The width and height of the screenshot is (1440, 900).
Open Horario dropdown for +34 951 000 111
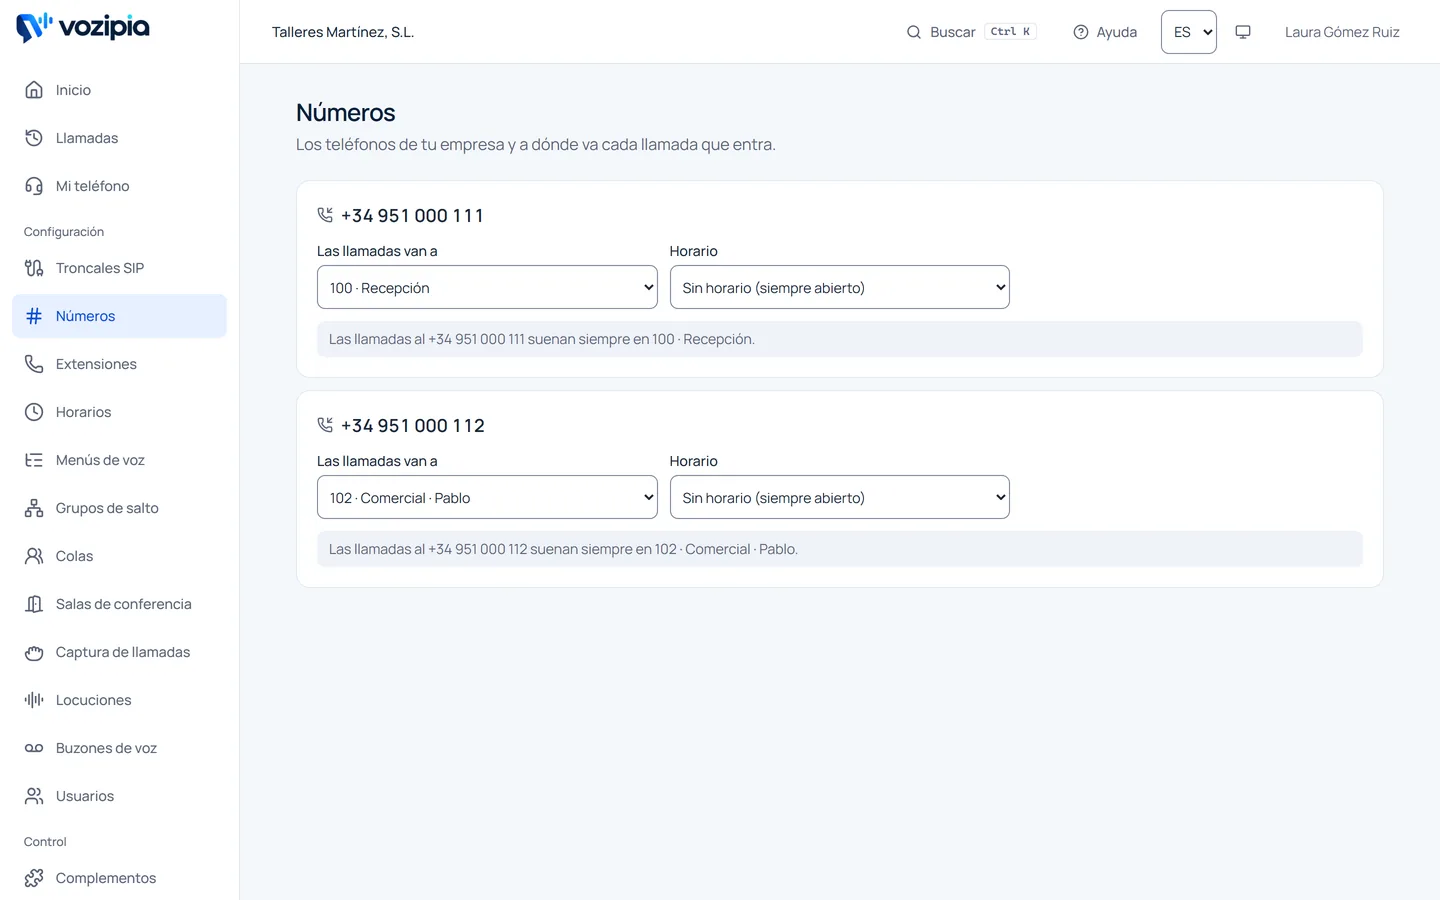840,287
